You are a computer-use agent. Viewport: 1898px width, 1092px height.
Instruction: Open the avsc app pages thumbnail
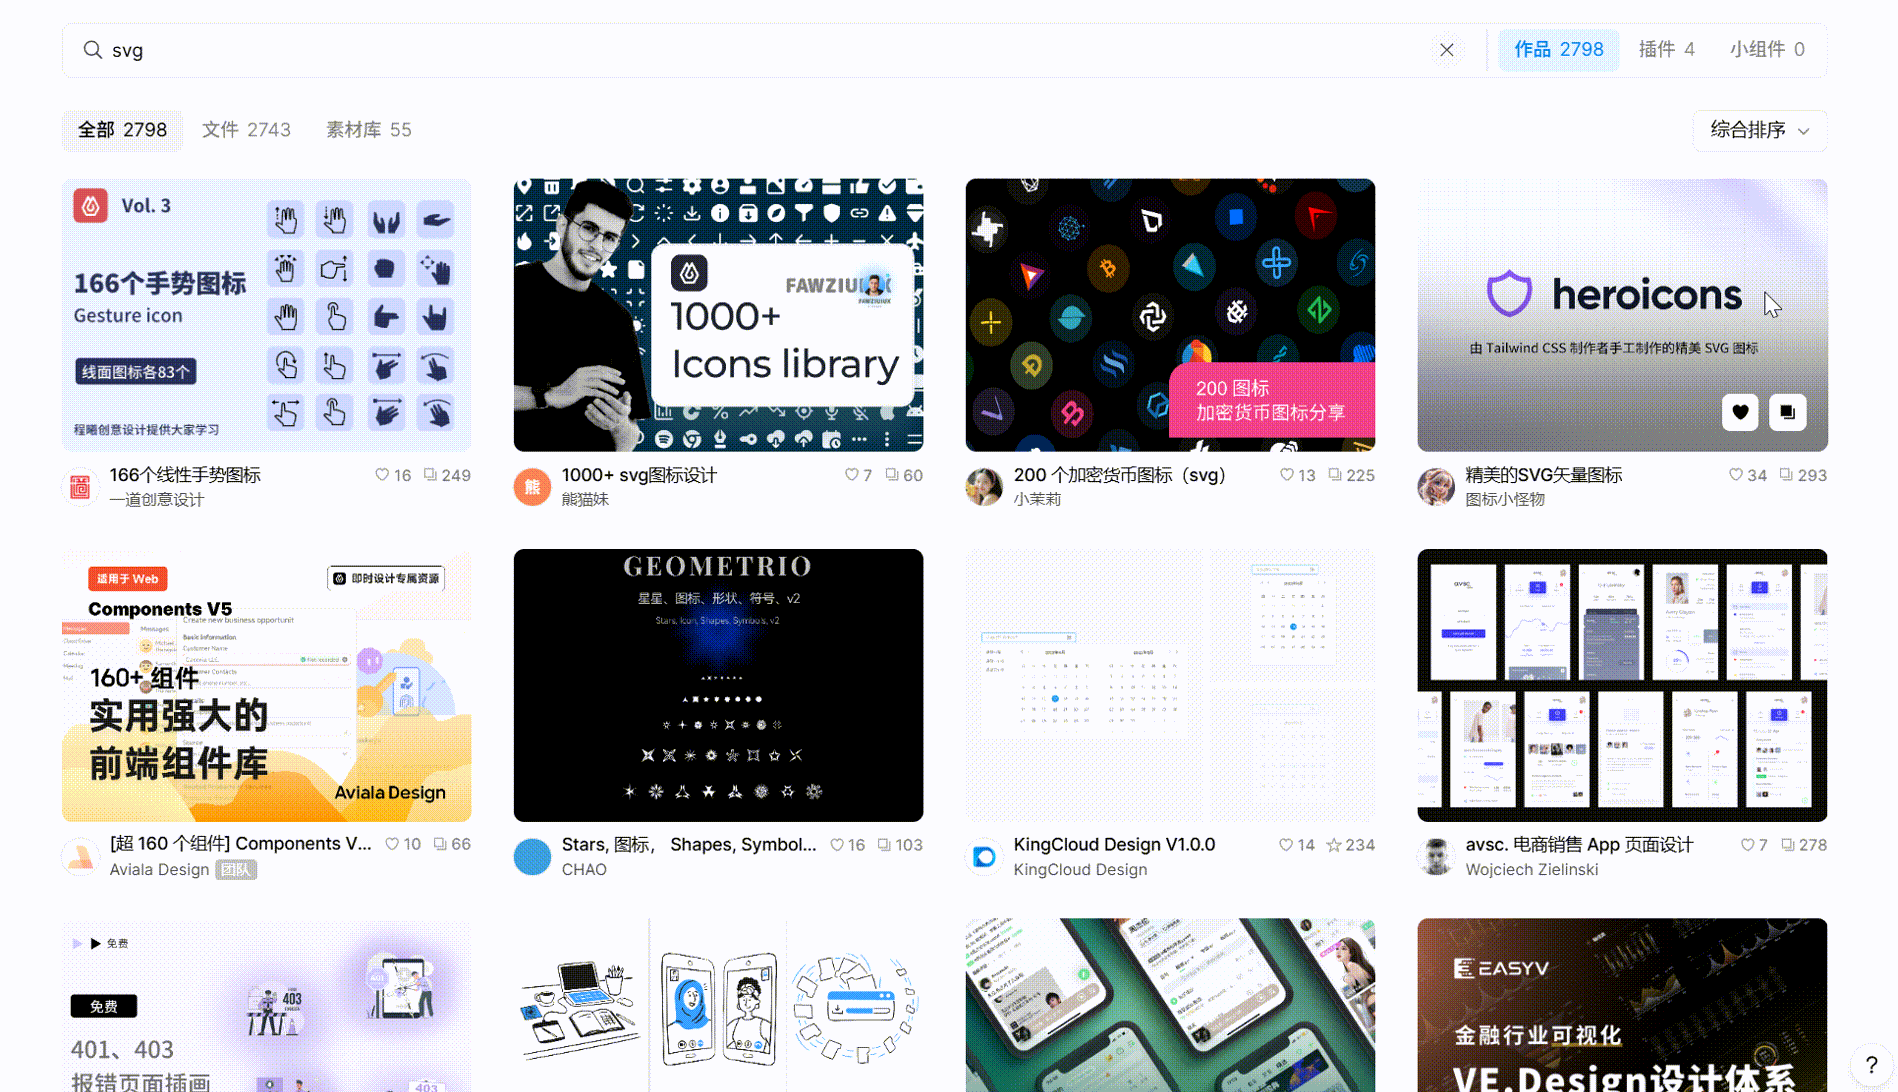pos(1622,685)
